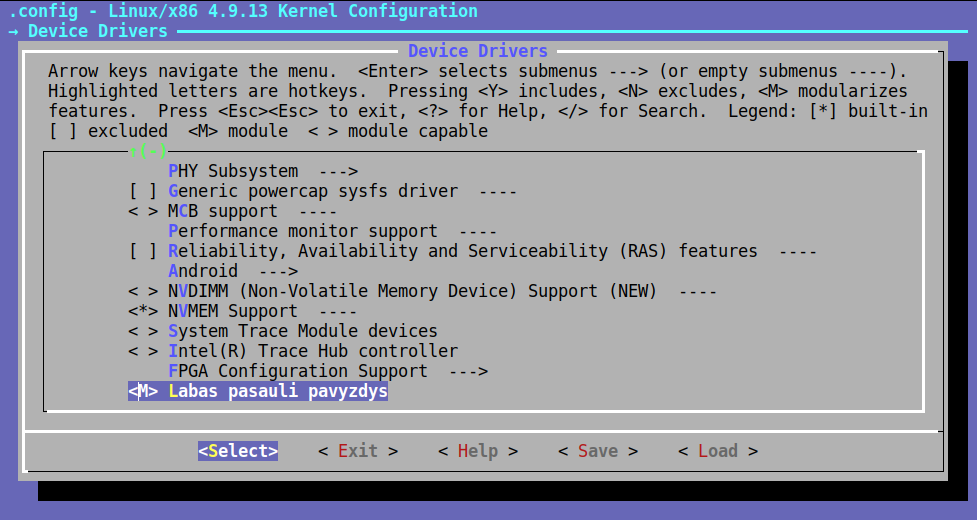Toggle the Generic powercap sysfs driver checkbox

[143, 191]
